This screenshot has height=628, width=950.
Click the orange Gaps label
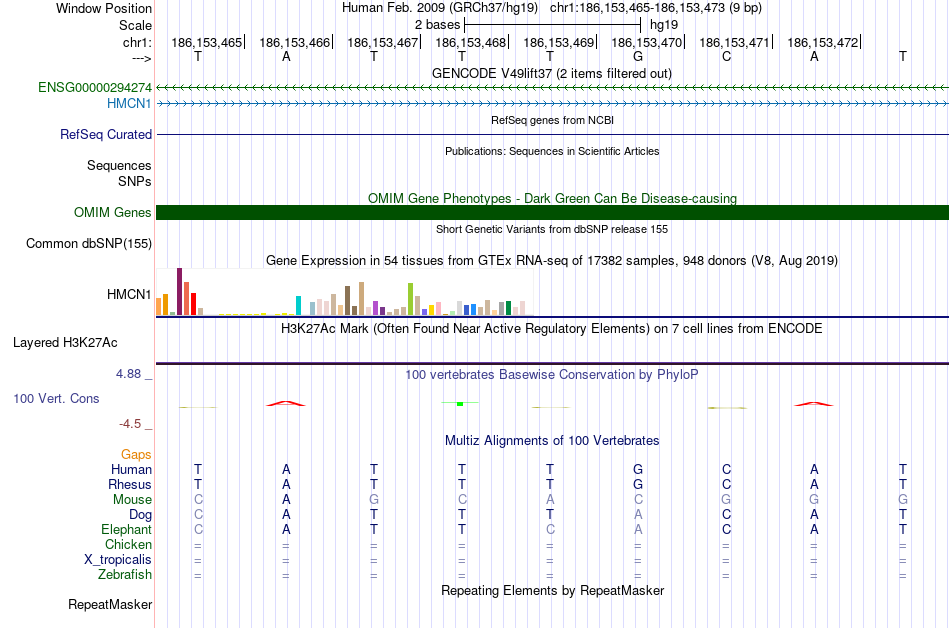pyautogui.click(x=136, y=455)
